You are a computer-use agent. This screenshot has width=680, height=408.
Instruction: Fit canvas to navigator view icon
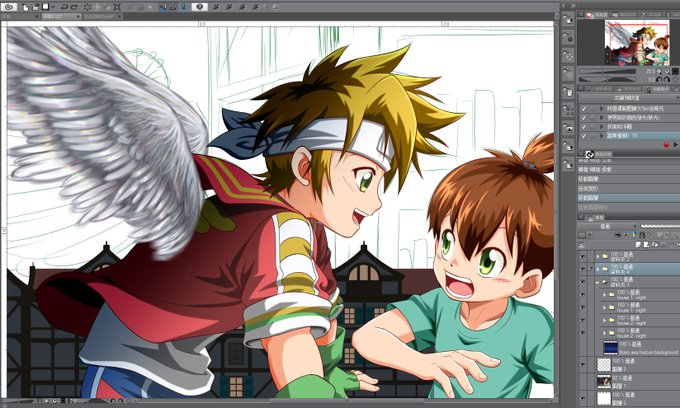point(675,71)
